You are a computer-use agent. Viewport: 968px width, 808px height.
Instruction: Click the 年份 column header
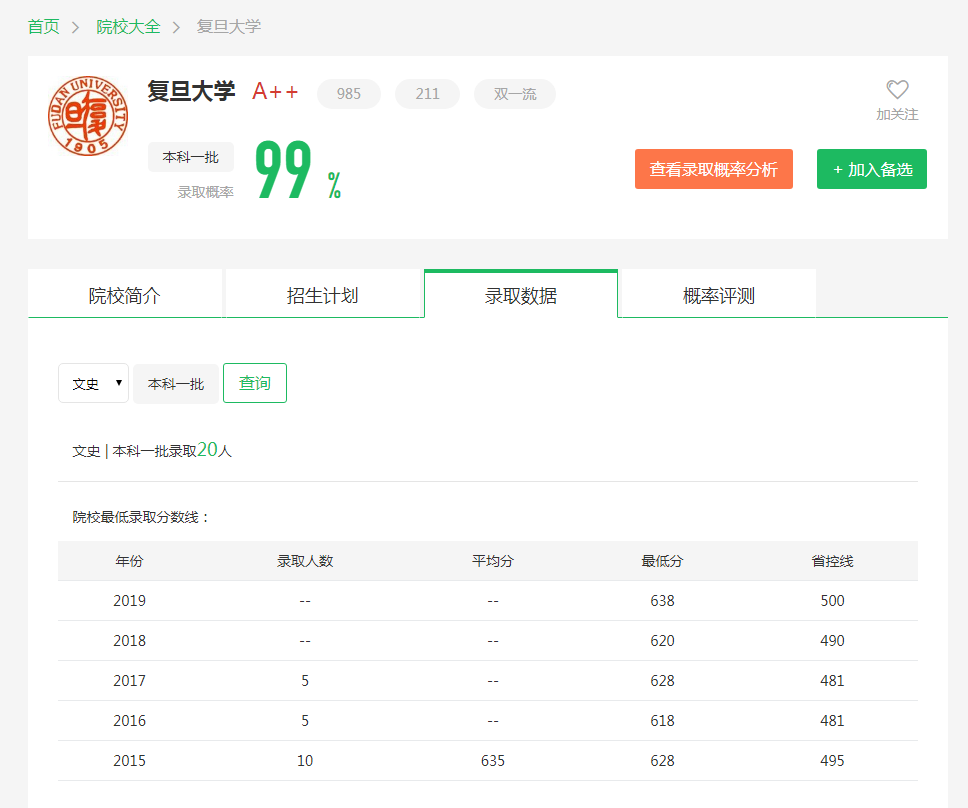129,561
